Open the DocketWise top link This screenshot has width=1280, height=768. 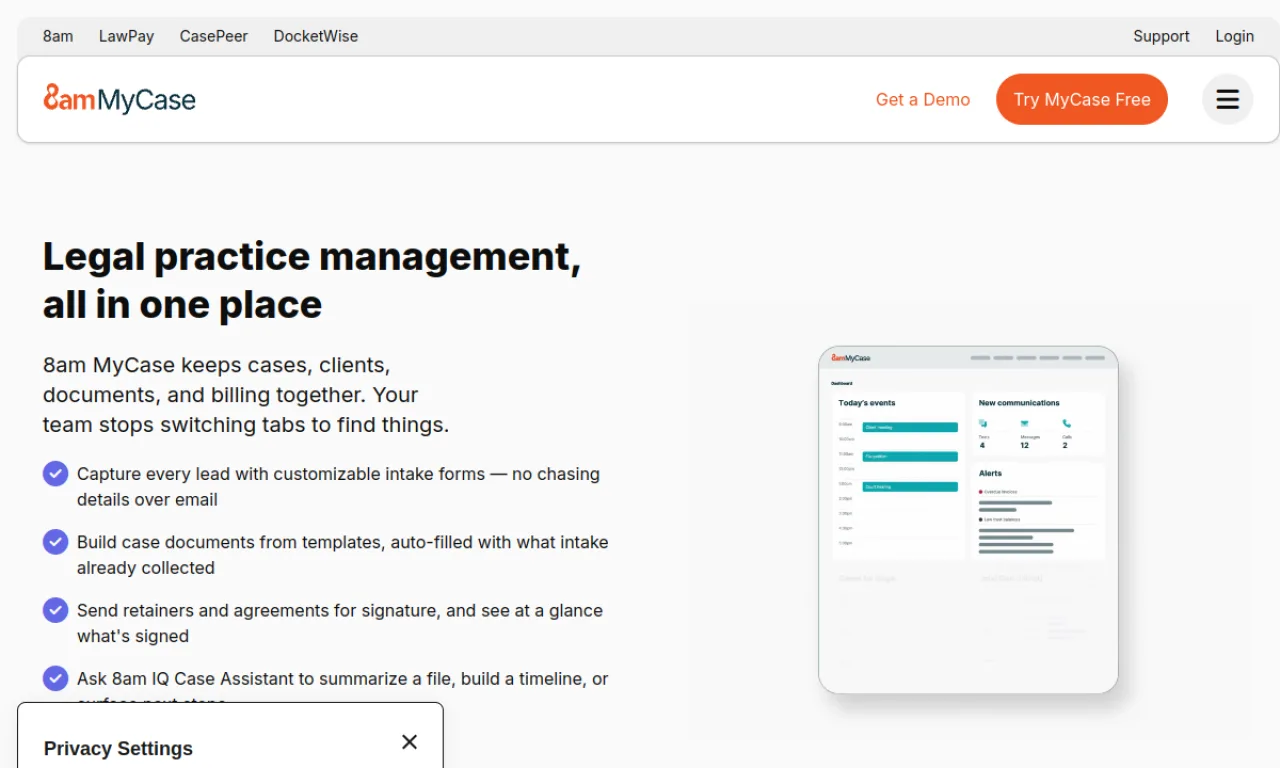pyautogui.click(x=316, y=36)
